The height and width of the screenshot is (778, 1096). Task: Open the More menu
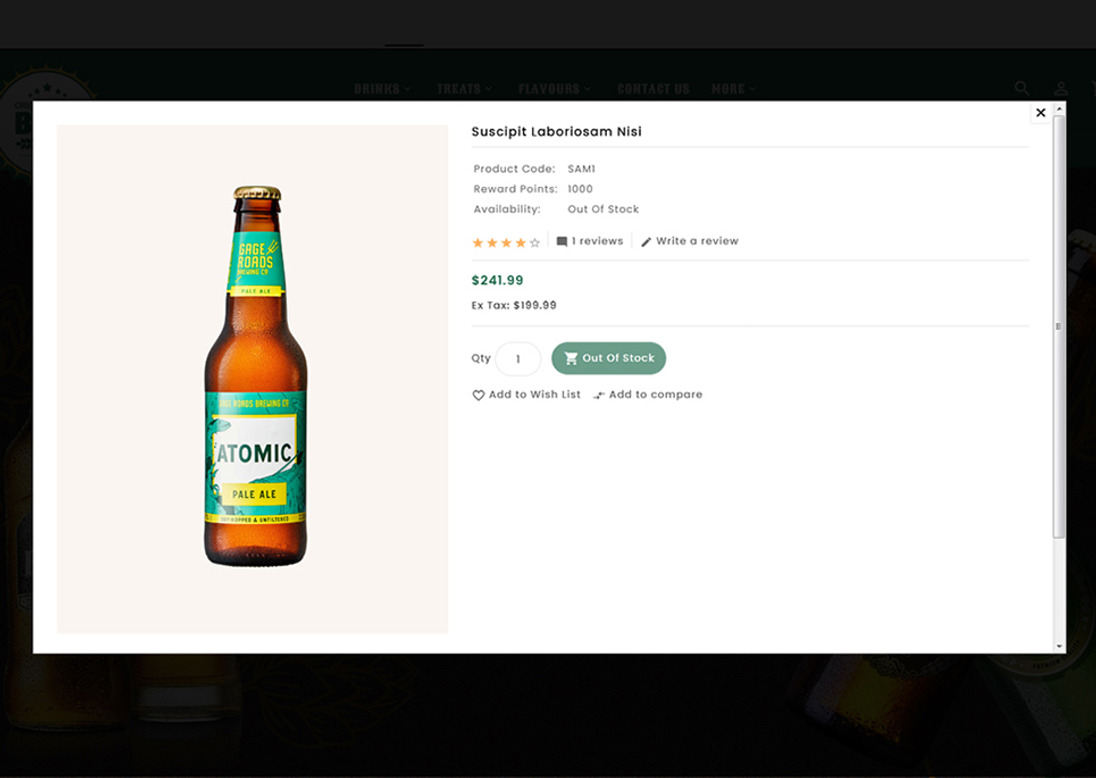coord(734,89)
